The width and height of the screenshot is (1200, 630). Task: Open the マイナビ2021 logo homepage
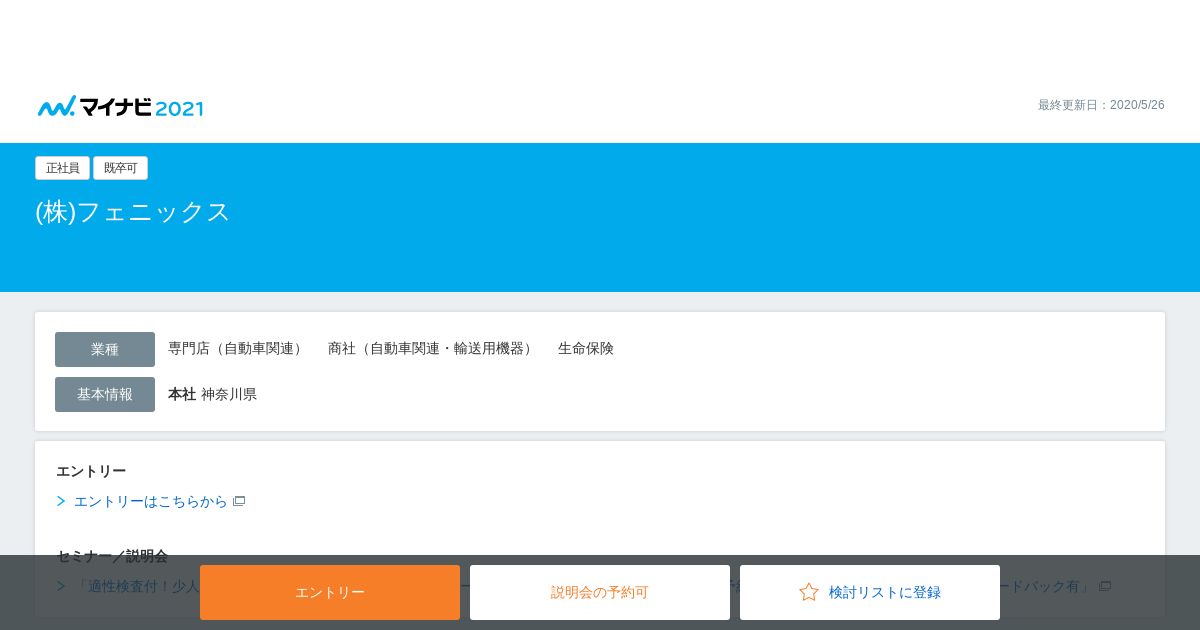coord(120,107)
